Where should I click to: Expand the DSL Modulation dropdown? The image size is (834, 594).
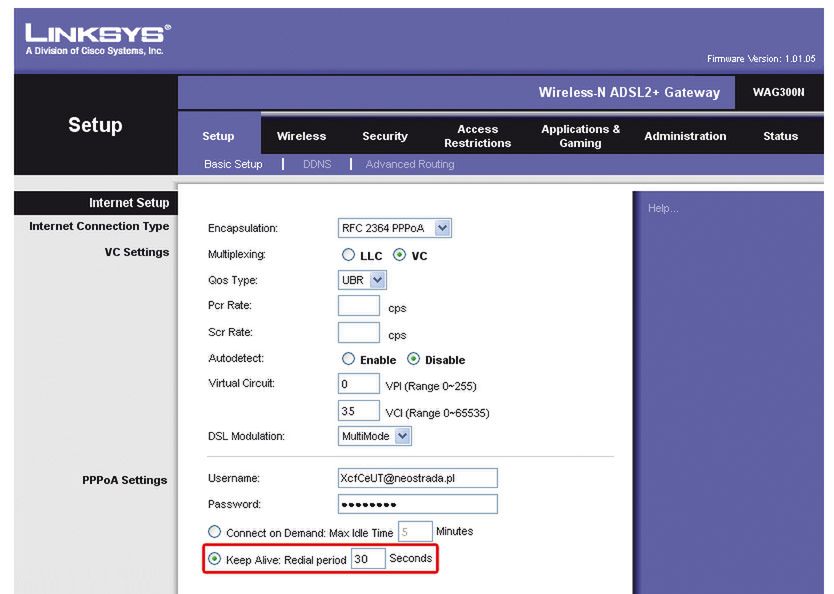pos(374,436)
